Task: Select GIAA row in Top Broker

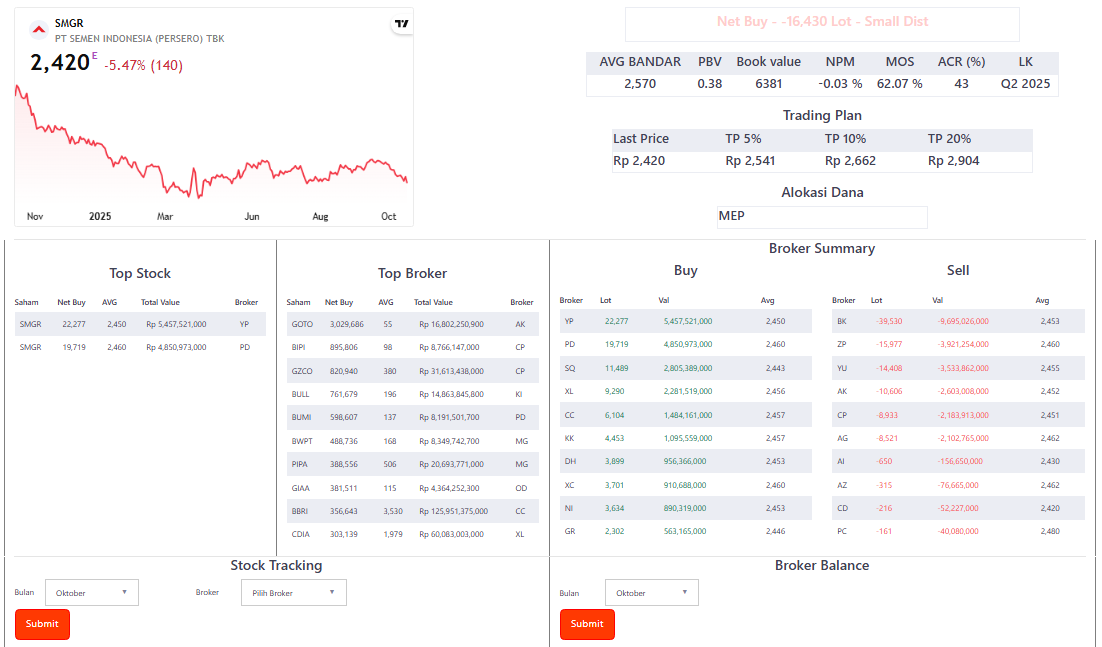Action: [x=413, y=488]
